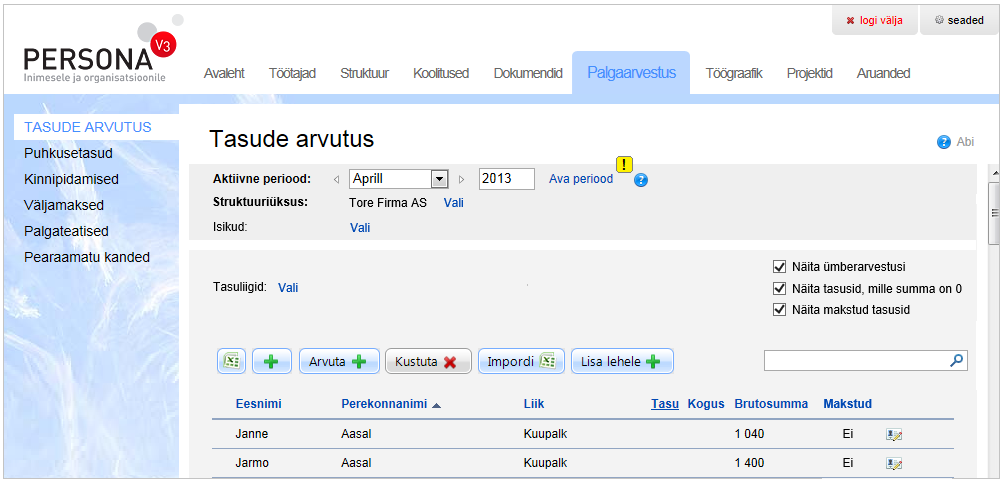The width and height of the screenshot is (1004, 484).
Task: Click the Ava periood link
Action: 580,179
